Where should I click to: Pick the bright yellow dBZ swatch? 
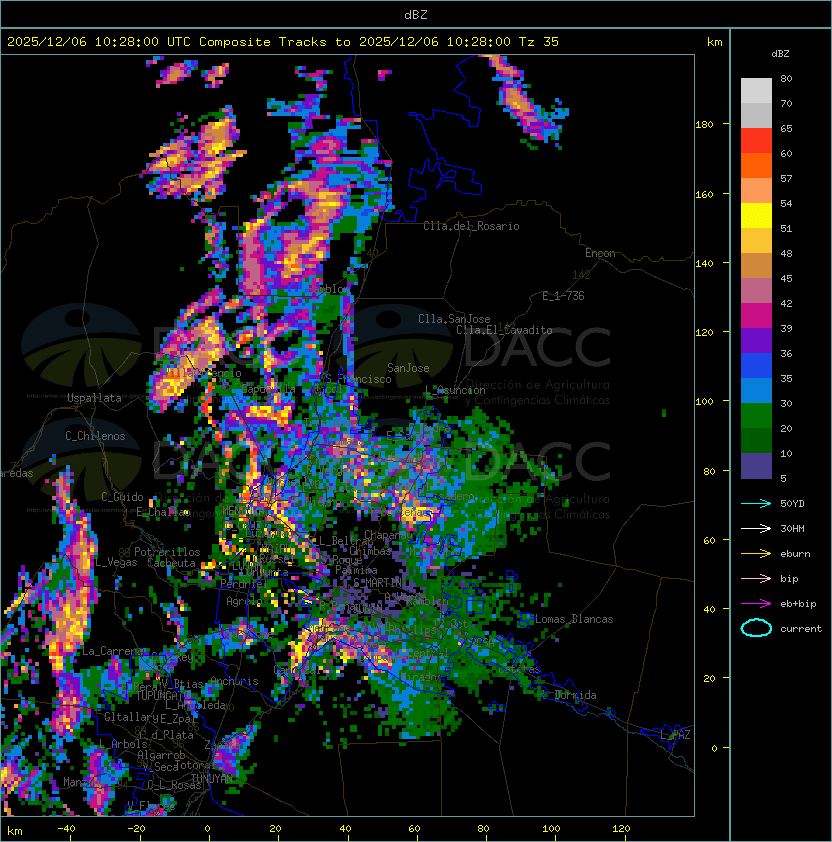point(756,215)
